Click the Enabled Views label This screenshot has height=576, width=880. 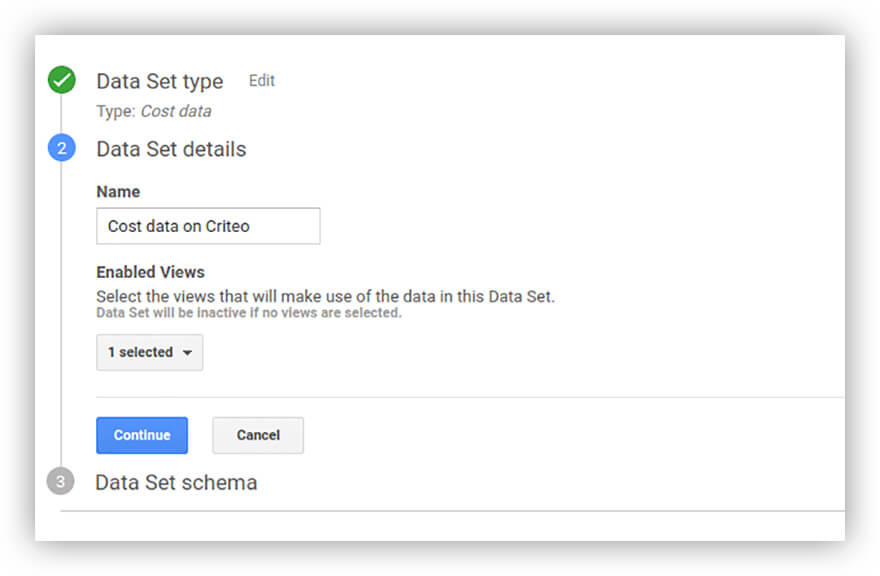coord(150,272)
